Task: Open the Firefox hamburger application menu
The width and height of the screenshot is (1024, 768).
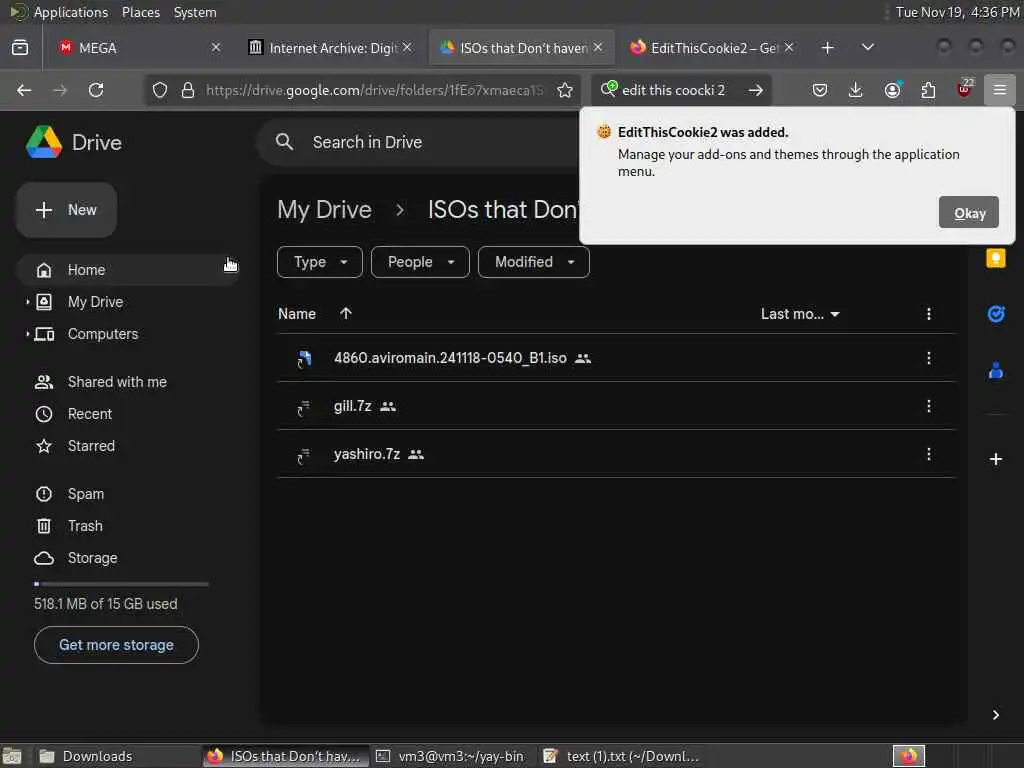Action: [999, 90]
